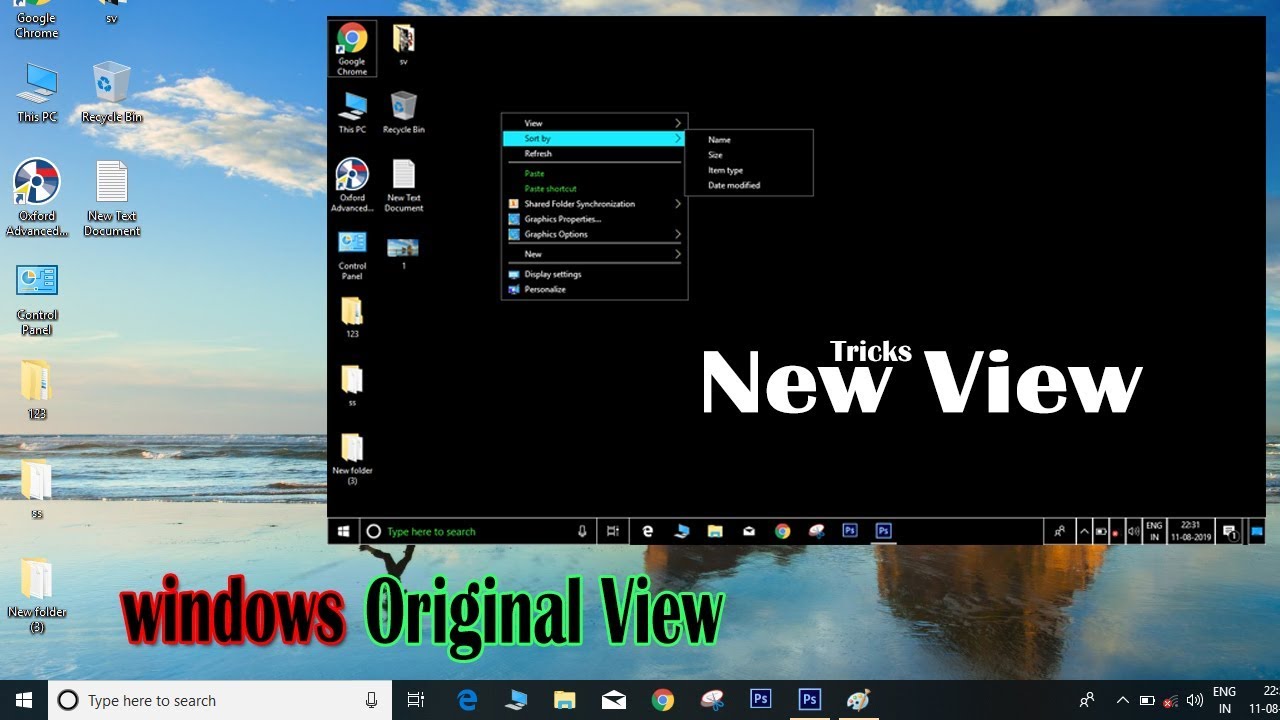Select Oxford Advanced shortcut on outer desktop
The width and height of the screenshot is (1280, 720).
pyautogui.click(x=37, y=198)
